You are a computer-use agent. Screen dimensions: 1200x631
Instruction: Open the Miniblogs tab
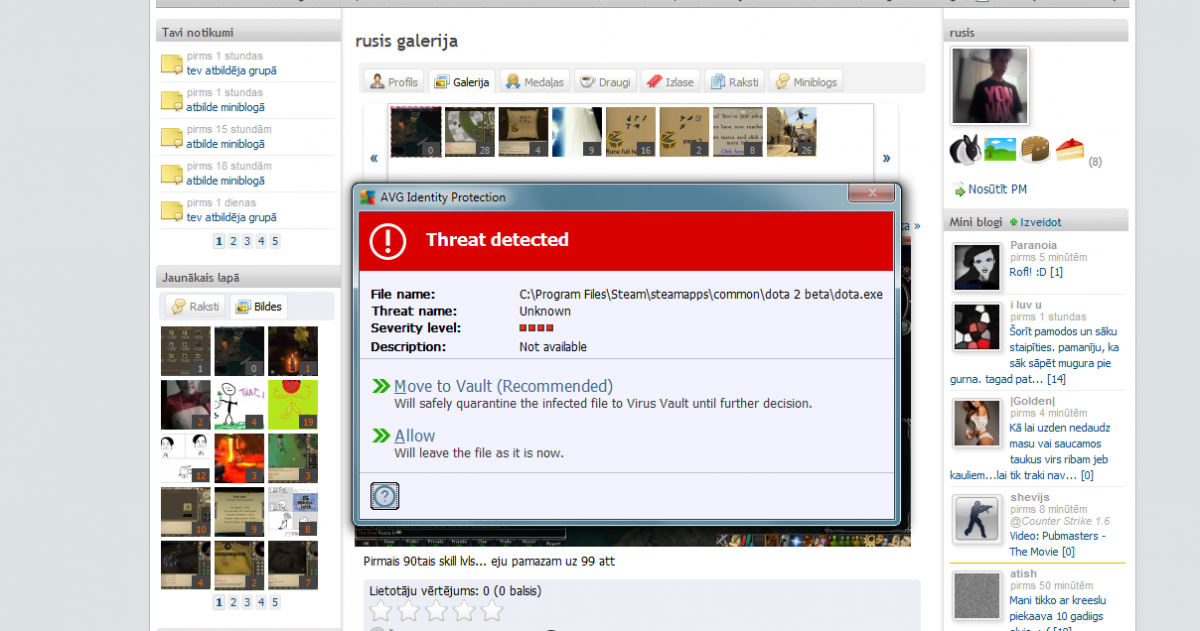click(806, 82)
